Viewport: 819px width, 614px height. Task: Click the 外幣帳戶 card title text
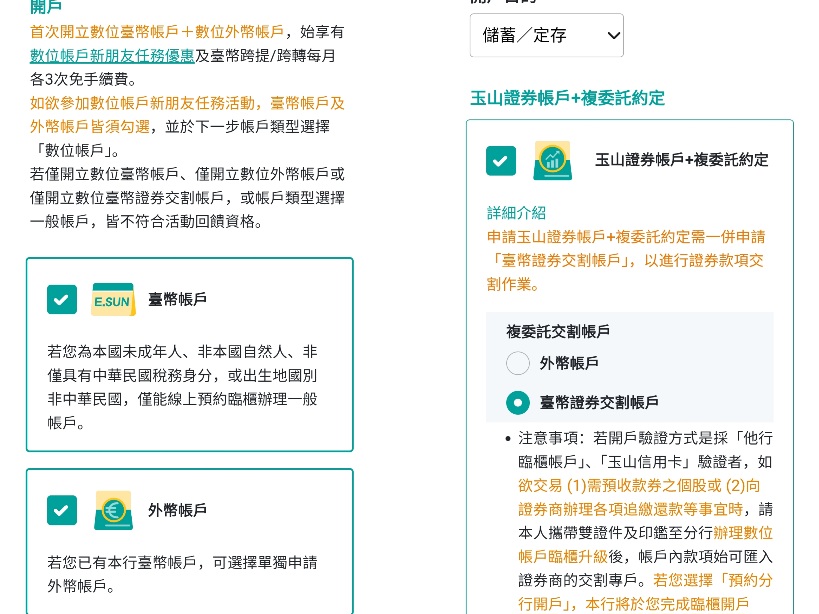point(178,510)
